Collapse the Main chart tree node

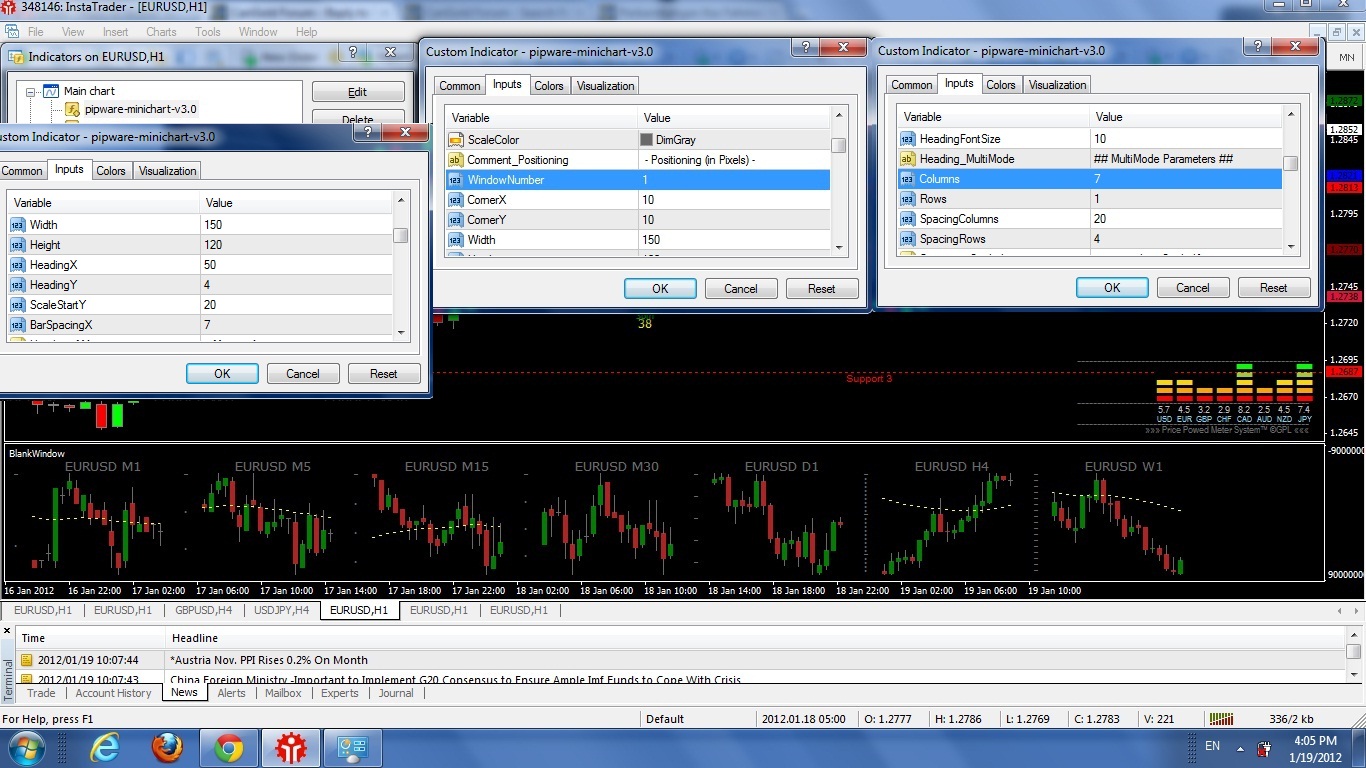pyautogui.click(x=31, y=91)
